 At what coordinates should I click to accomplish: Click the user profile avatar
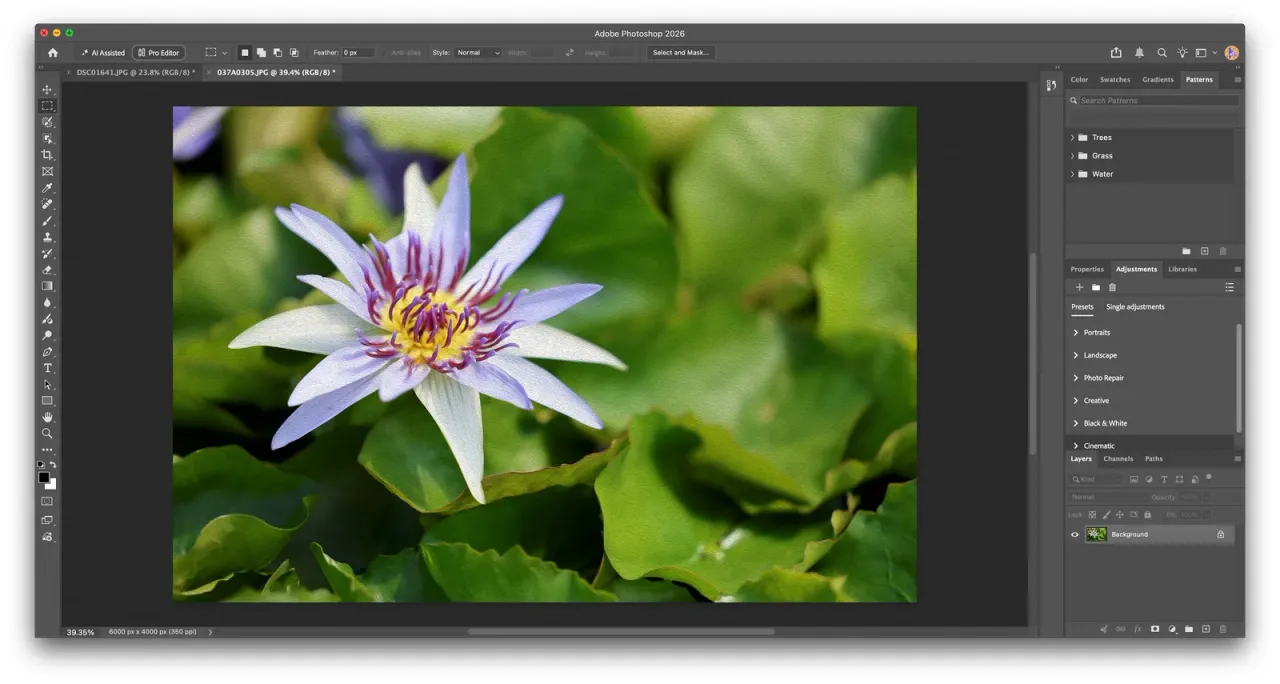1232,53
